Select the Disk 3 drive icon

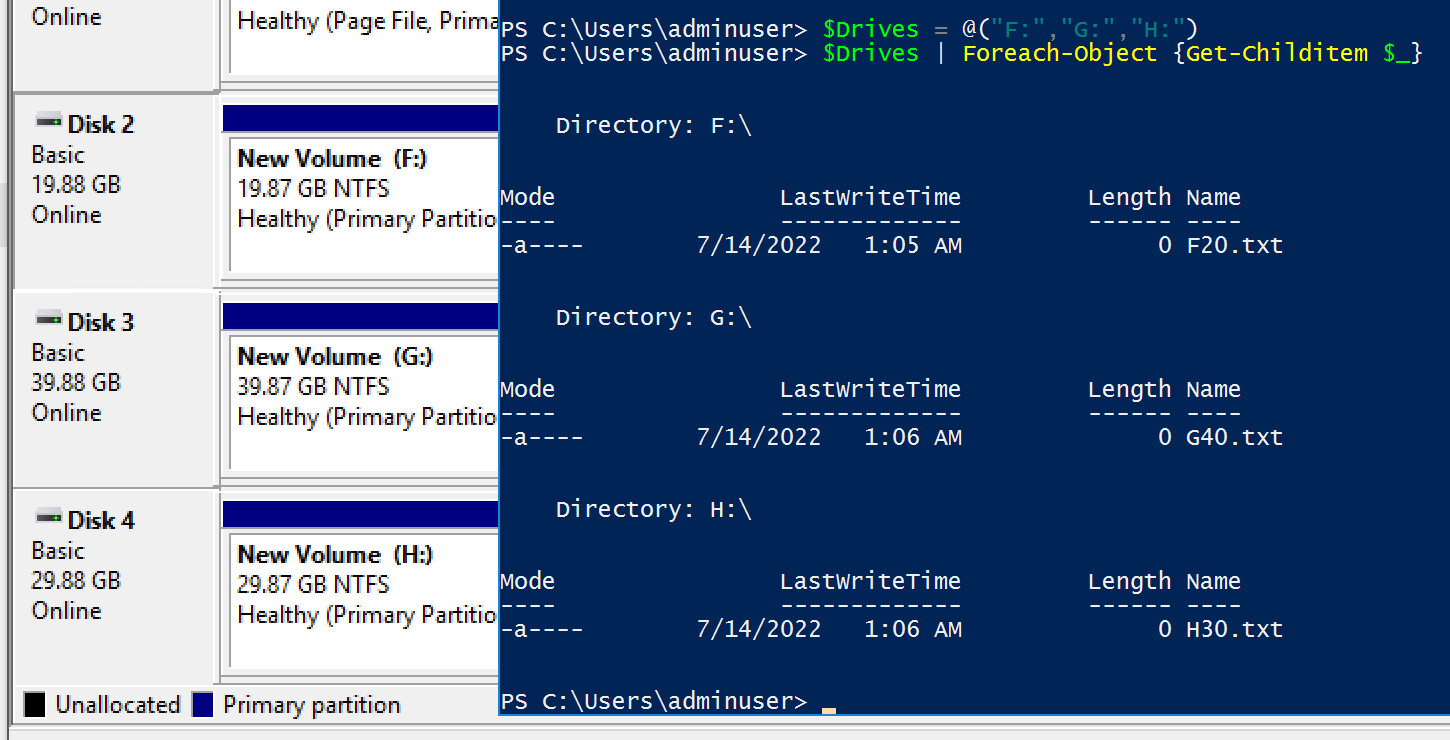coord(48,320)
